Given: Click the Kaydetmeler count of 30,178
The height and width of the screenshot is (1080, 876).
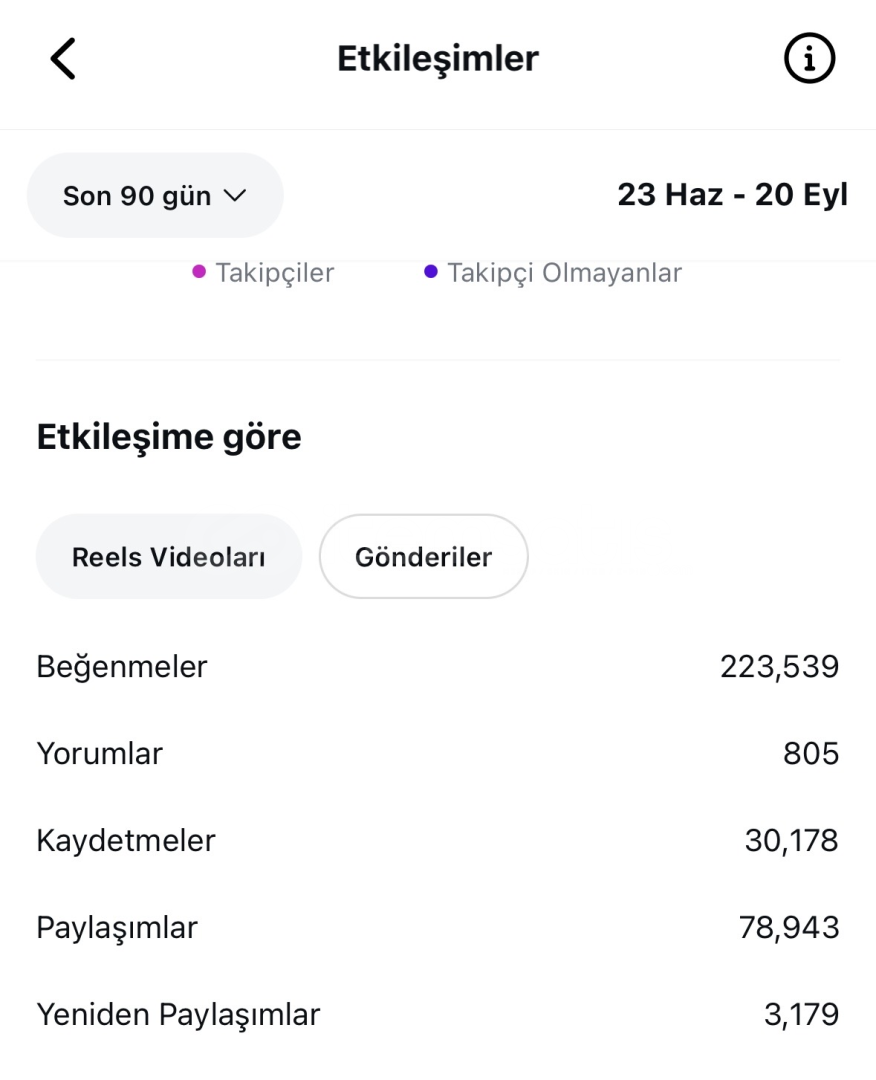Looking at the screenshot, I should (x=790, y=842).
